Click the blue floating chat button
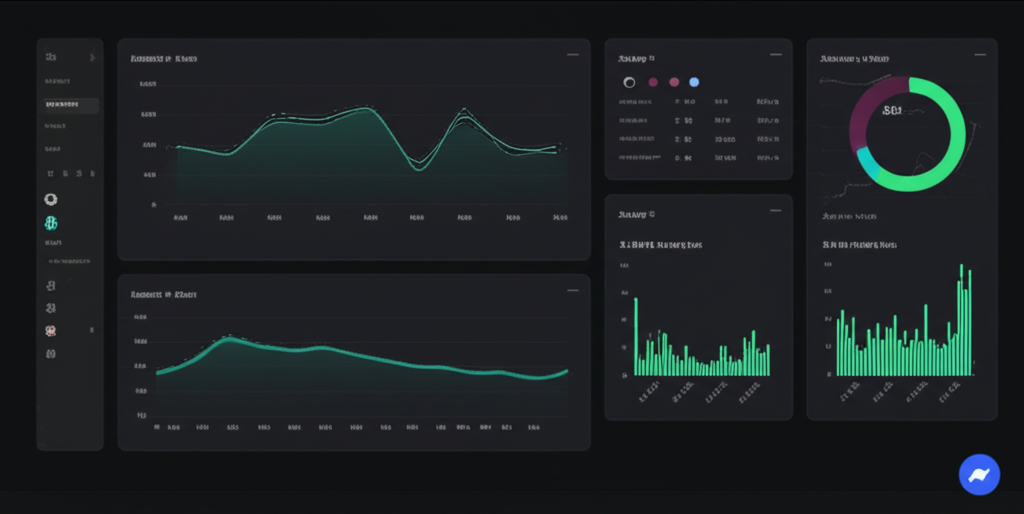This screenshot has width=1024, height=514. 979,474
